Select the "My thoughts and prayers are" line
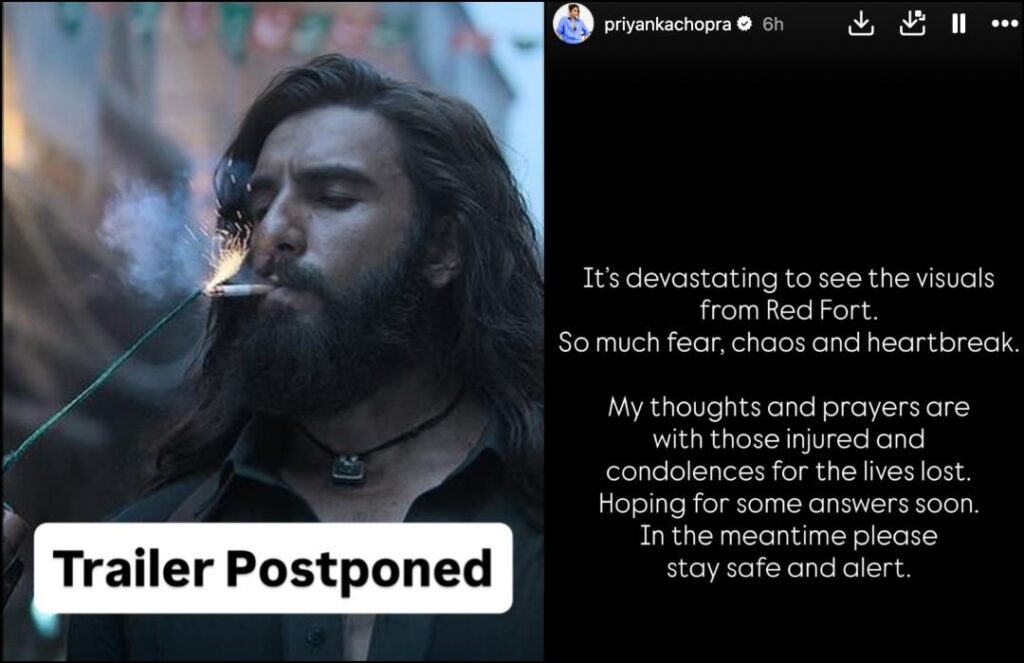The image size is (1024, 663). [x=788, y=408]
